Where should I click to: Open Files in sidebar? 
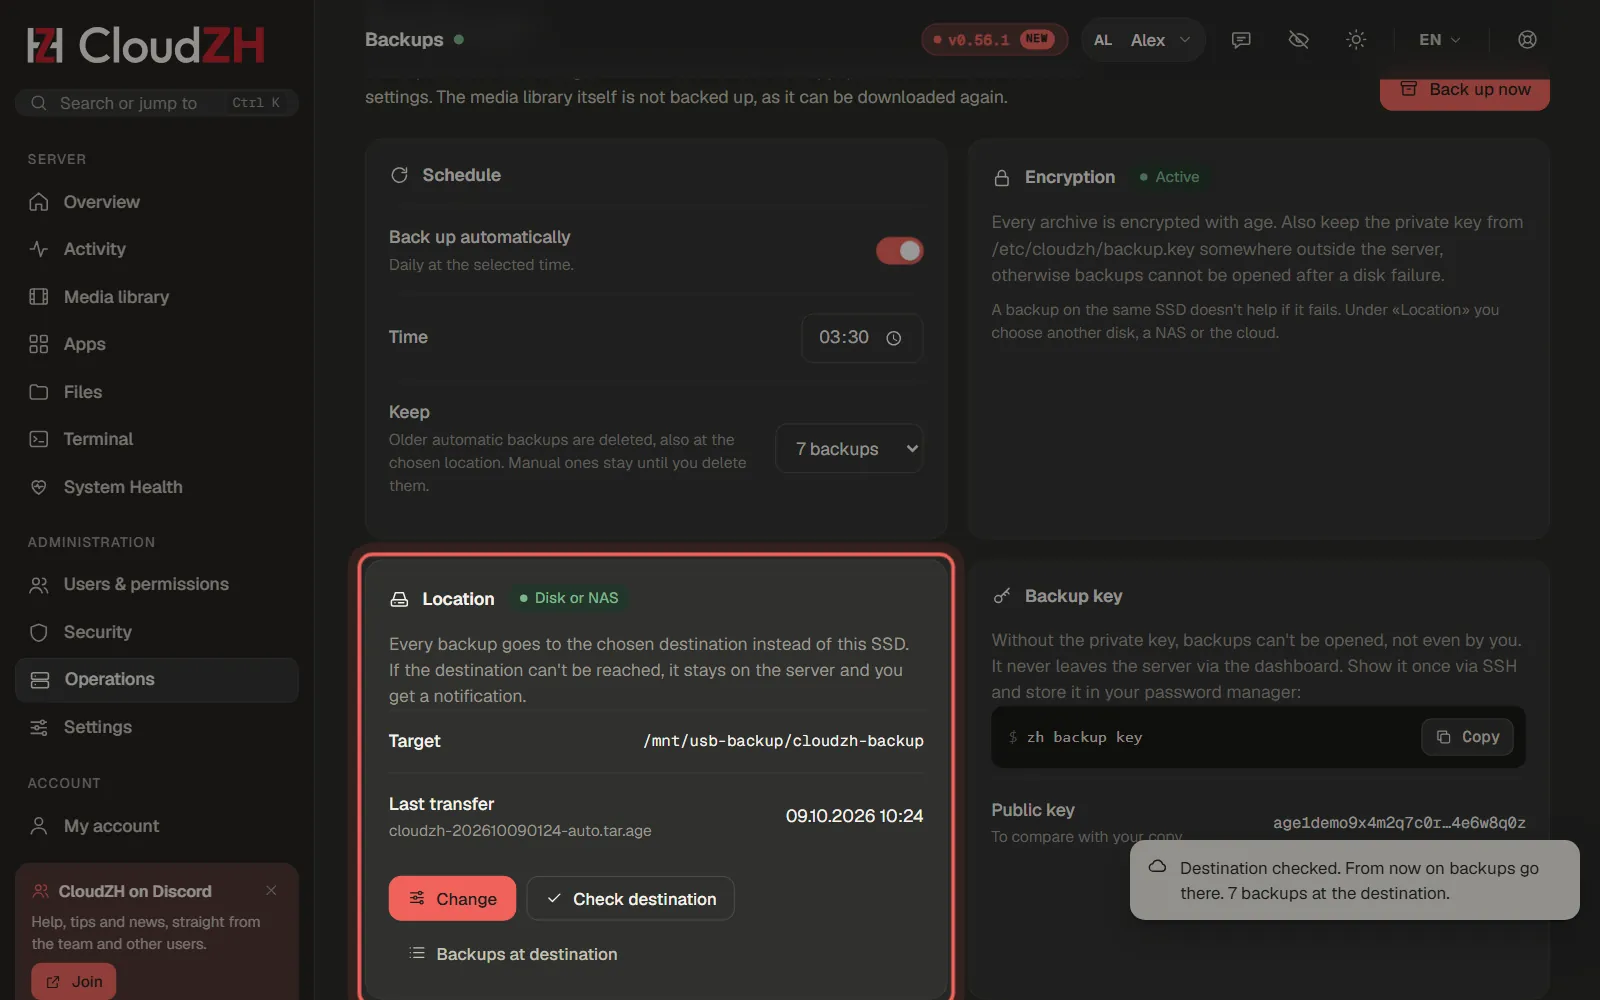click(x=157, y=392)
